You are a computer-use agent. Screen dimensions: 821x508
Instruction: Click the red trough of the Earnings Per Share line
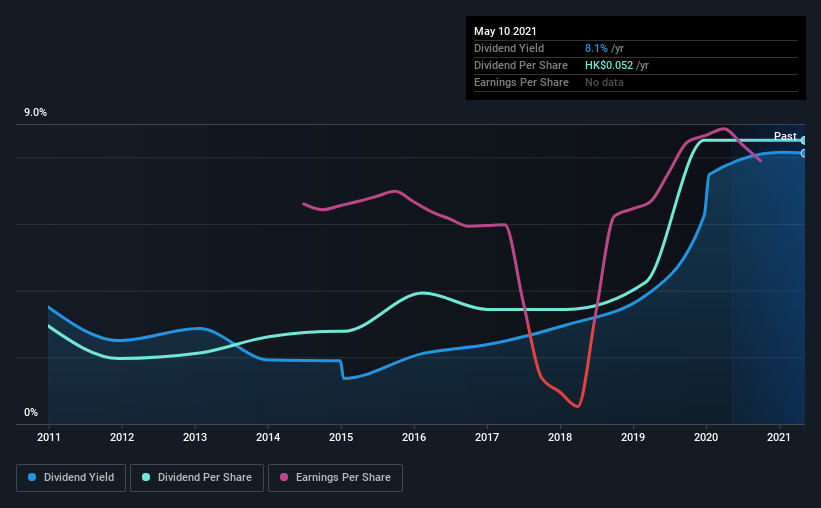click(576, 405)
